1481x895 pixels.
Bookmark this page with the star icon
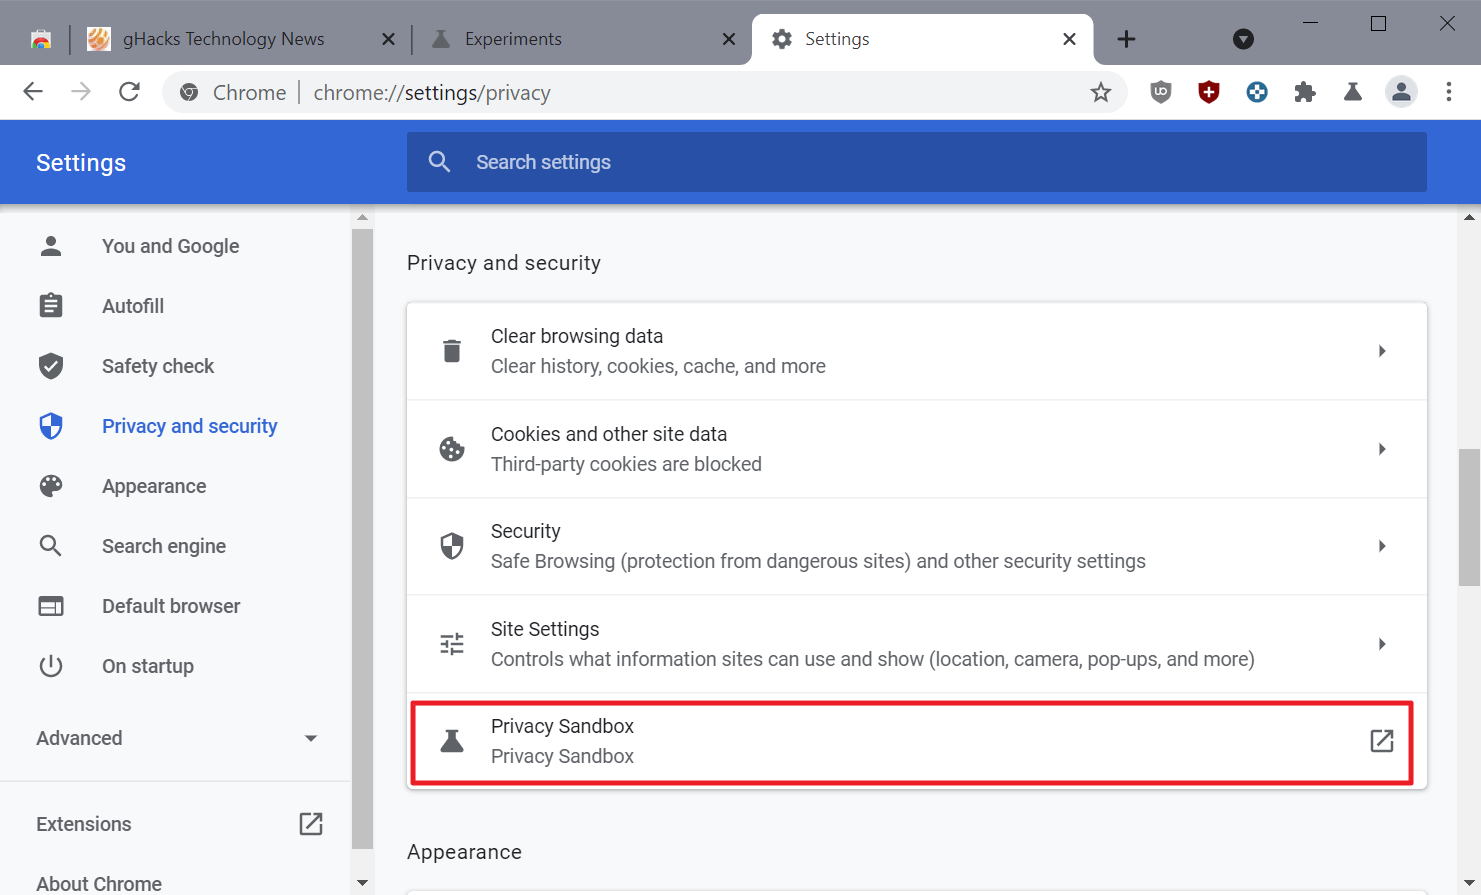tap(1101, 93)
